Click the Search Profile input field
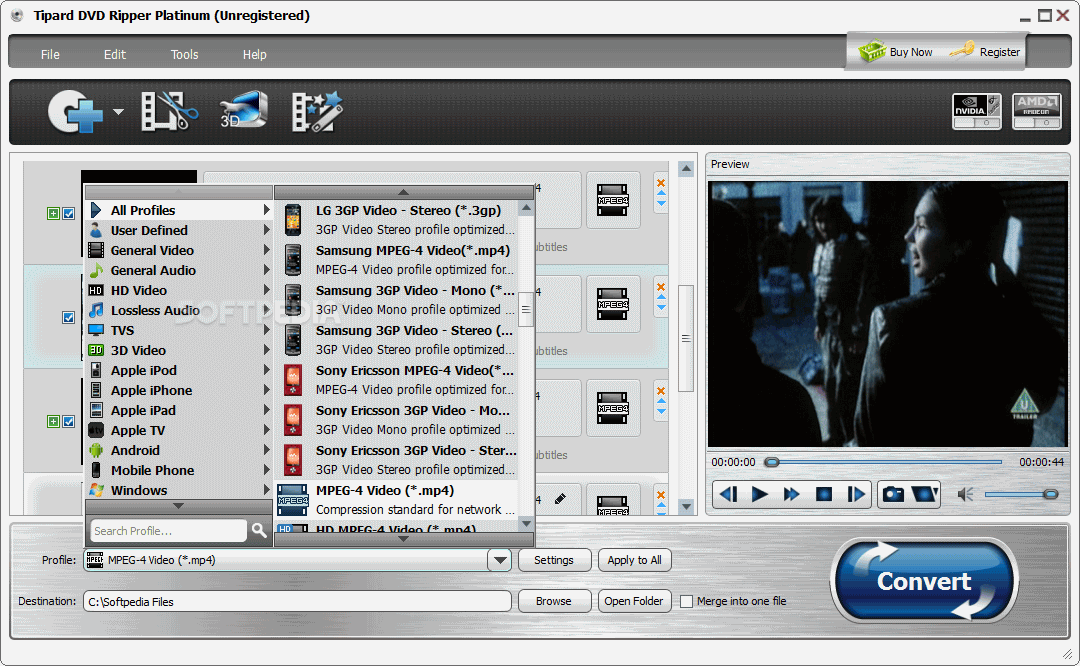The width and height of the screenshot is (1080, 666). [168, 530]
